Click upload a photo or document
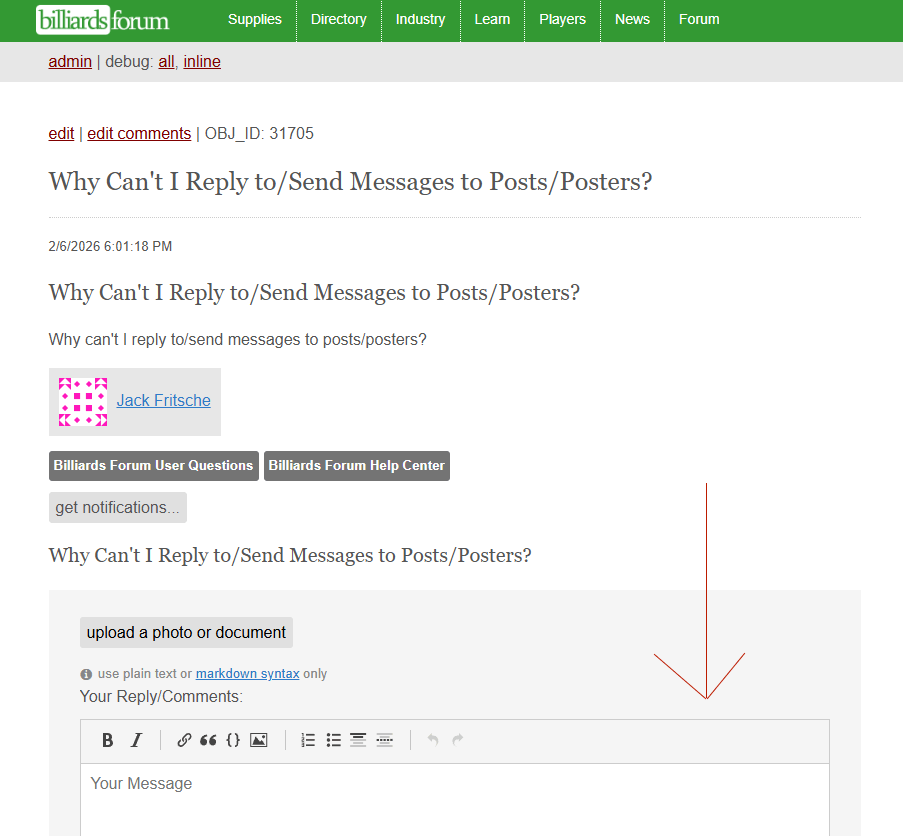This screenshot has width=903, height=836. pos(186,632)
